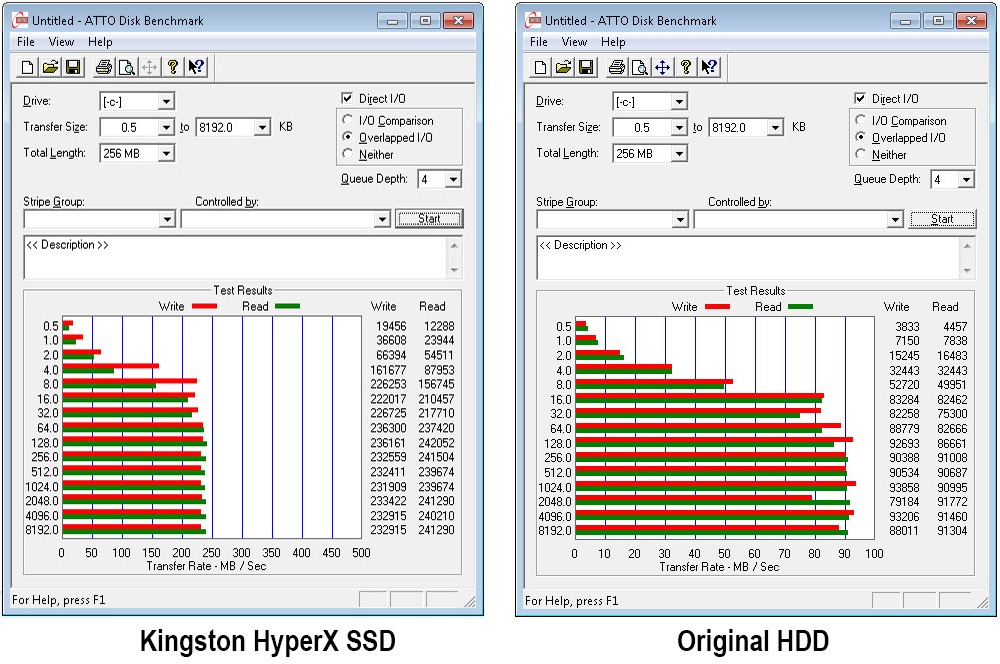Open Controlled by dropdown in Kingston SSD window
1000x664 pixels.
click(382, 219)
